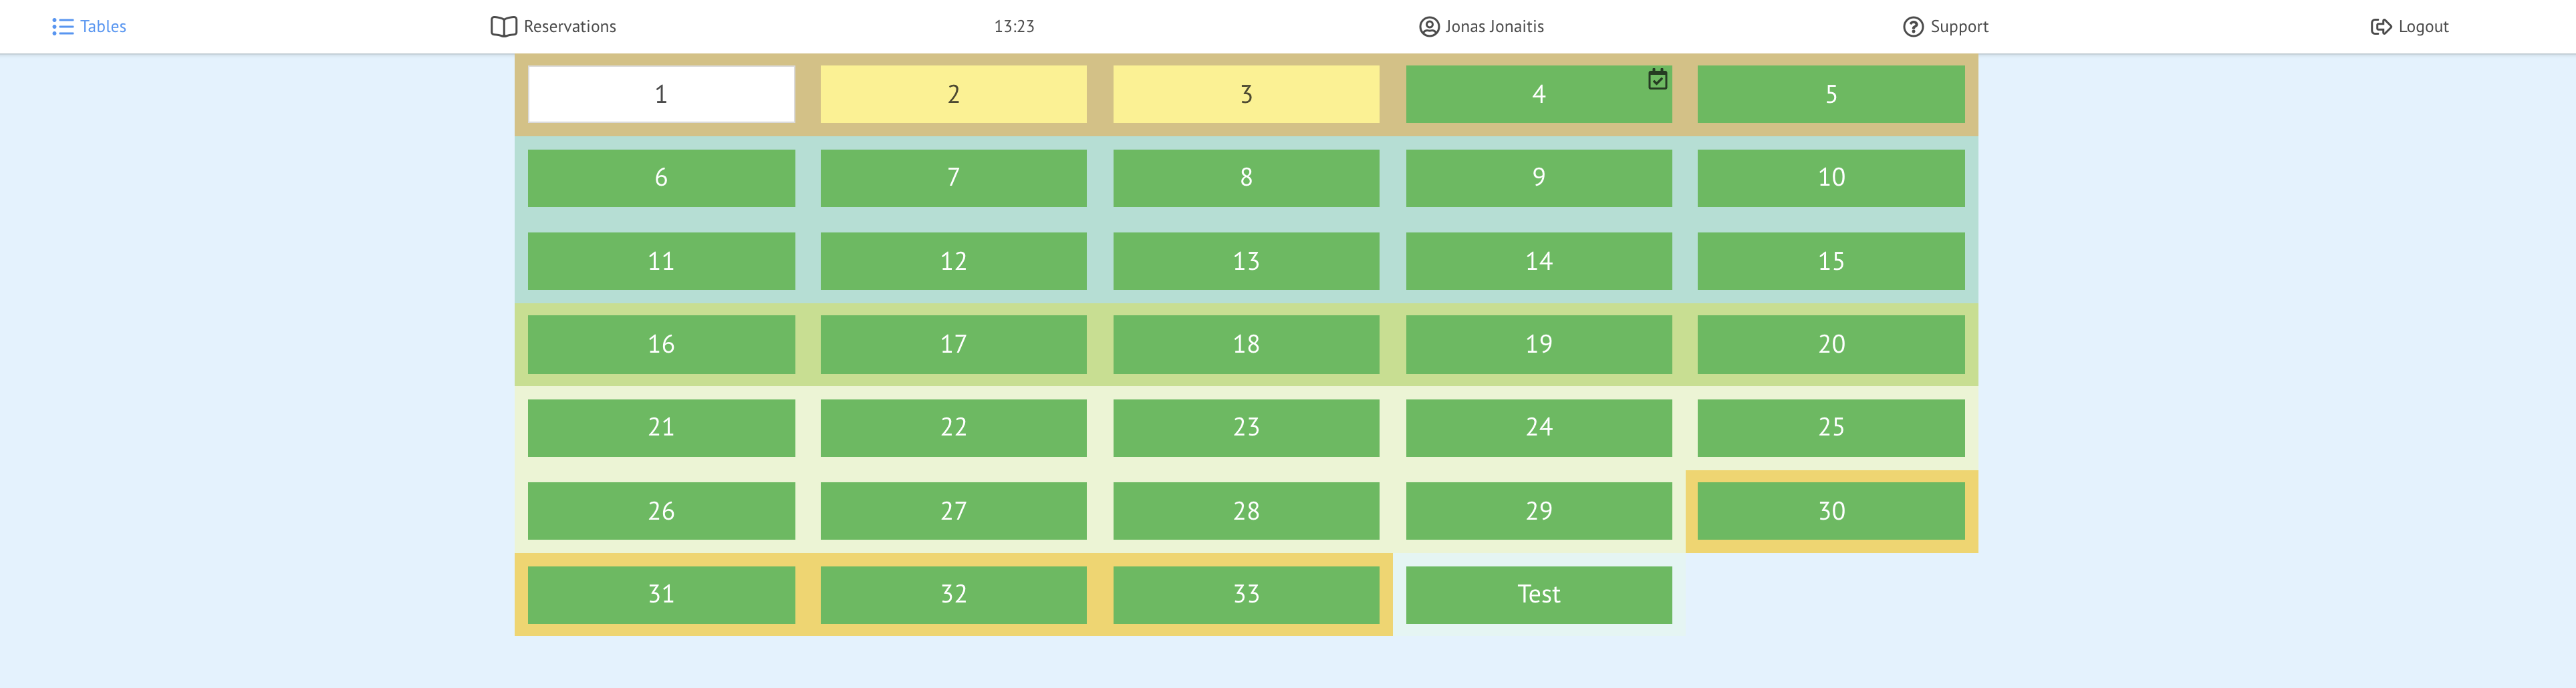The width and height of the screenshot is (2576, 688).
Task: Open Jonas Jonaitis profile link
Action: click(1494, 27)
